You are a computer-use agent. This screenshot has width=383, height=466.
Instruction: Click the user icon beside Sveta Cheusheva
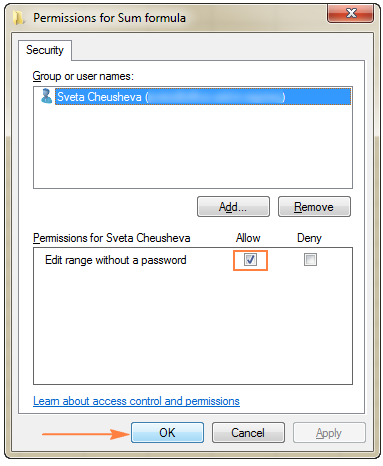(x=46, y=96)
